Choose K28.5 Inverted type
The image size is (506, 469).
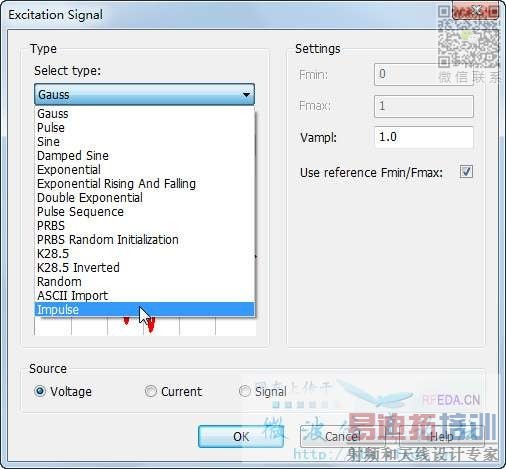coord(145,268)
